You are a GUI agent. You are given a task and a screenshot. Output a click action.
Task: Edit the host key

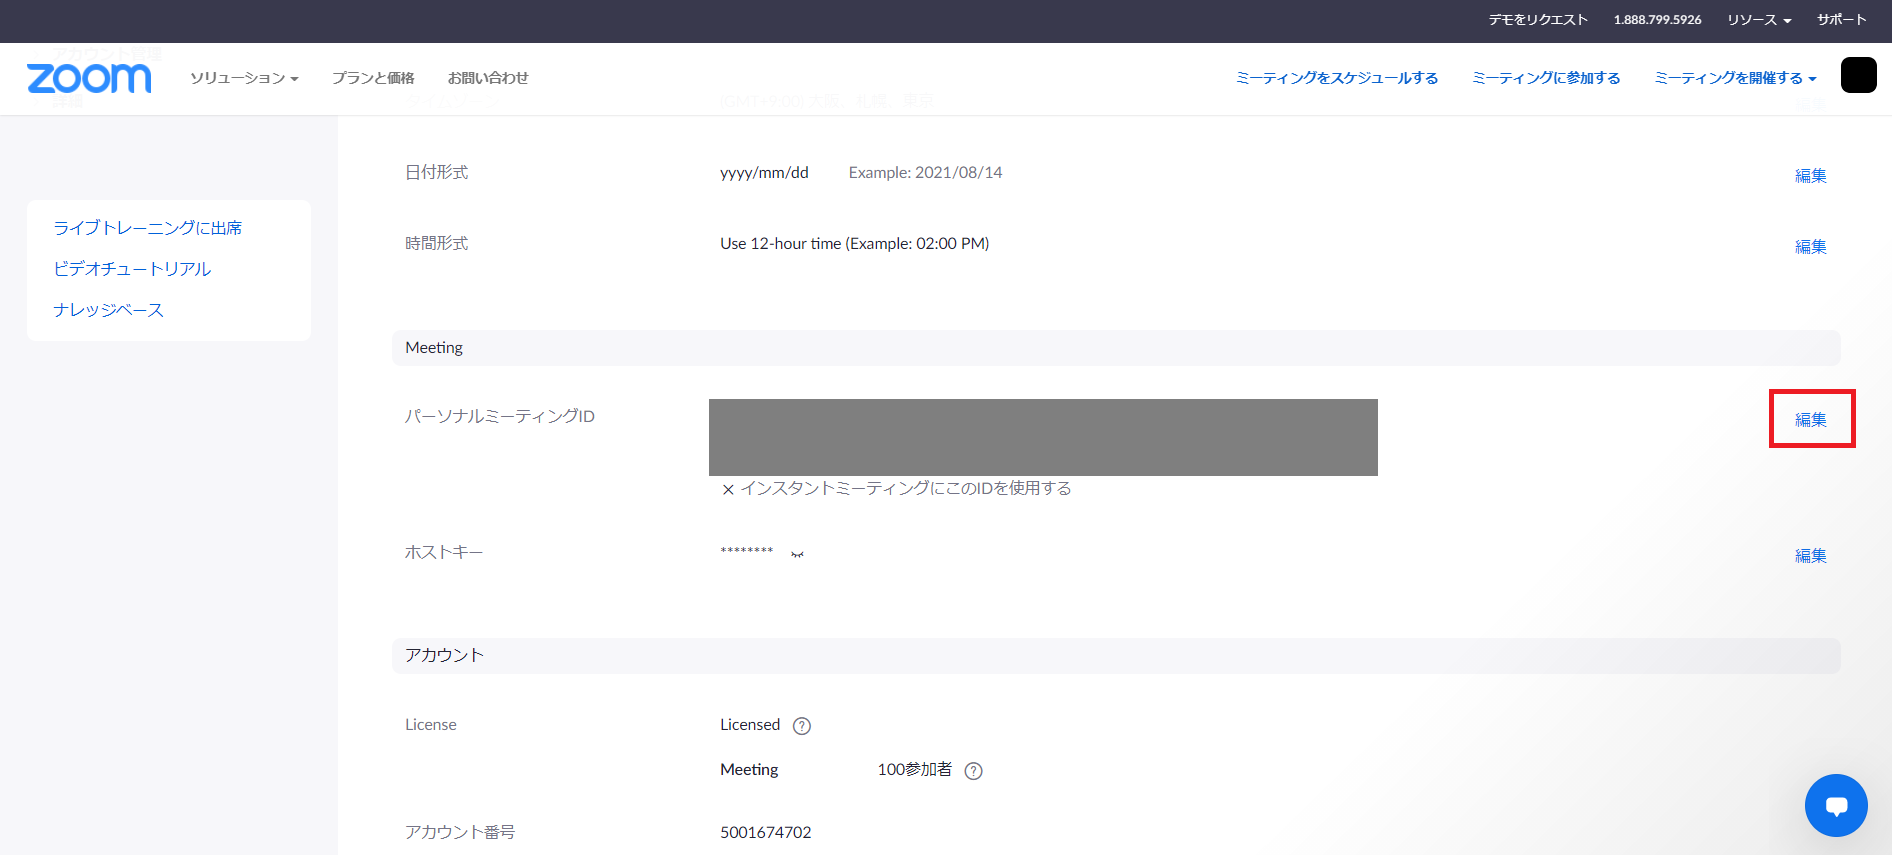pyautogui.click(x=1810, y=556)
